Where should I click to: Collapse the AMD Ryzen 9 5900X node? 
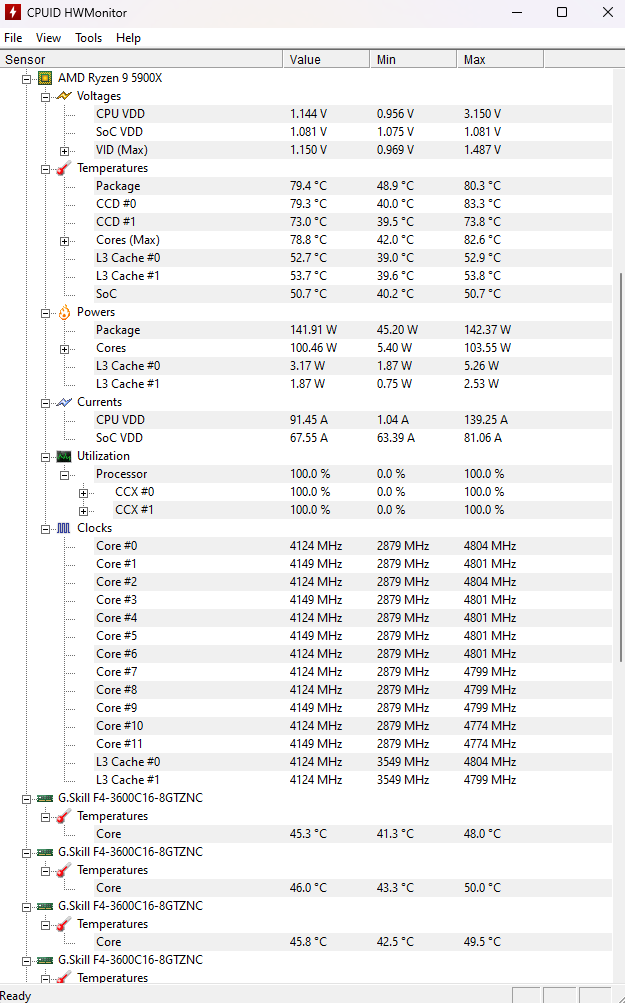26,79
